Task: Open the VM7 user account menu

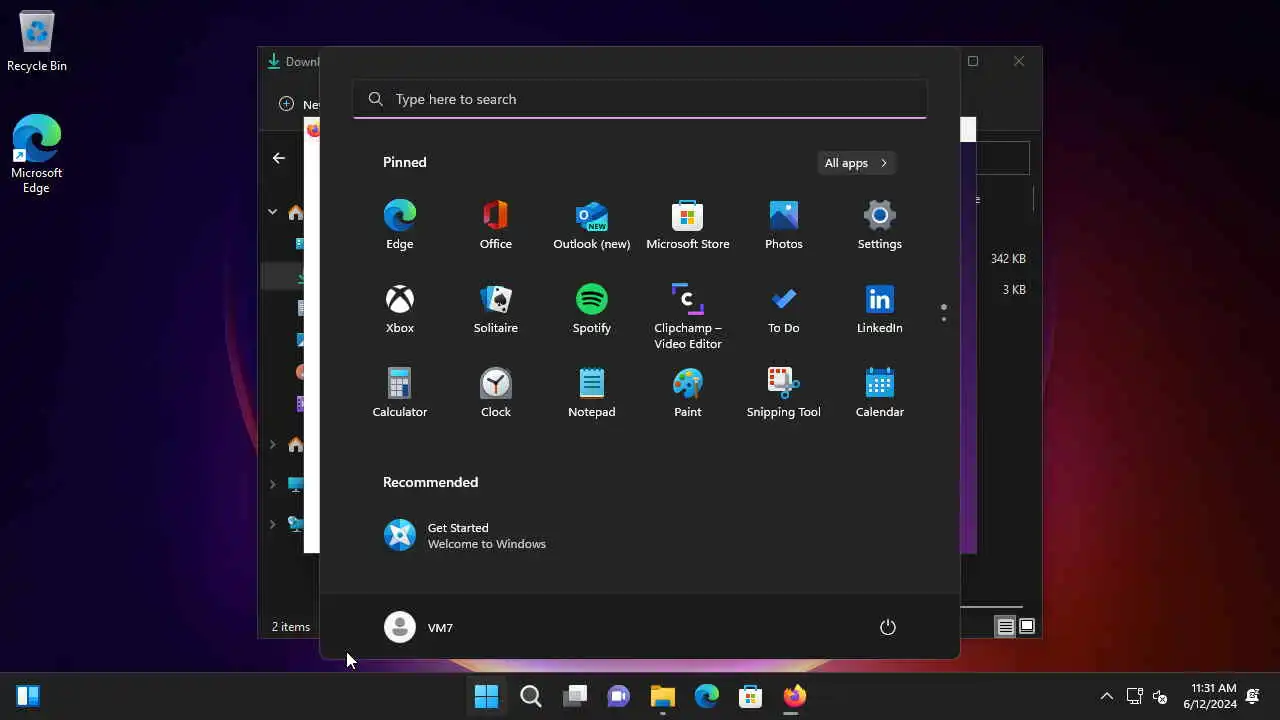Action: 419,627
